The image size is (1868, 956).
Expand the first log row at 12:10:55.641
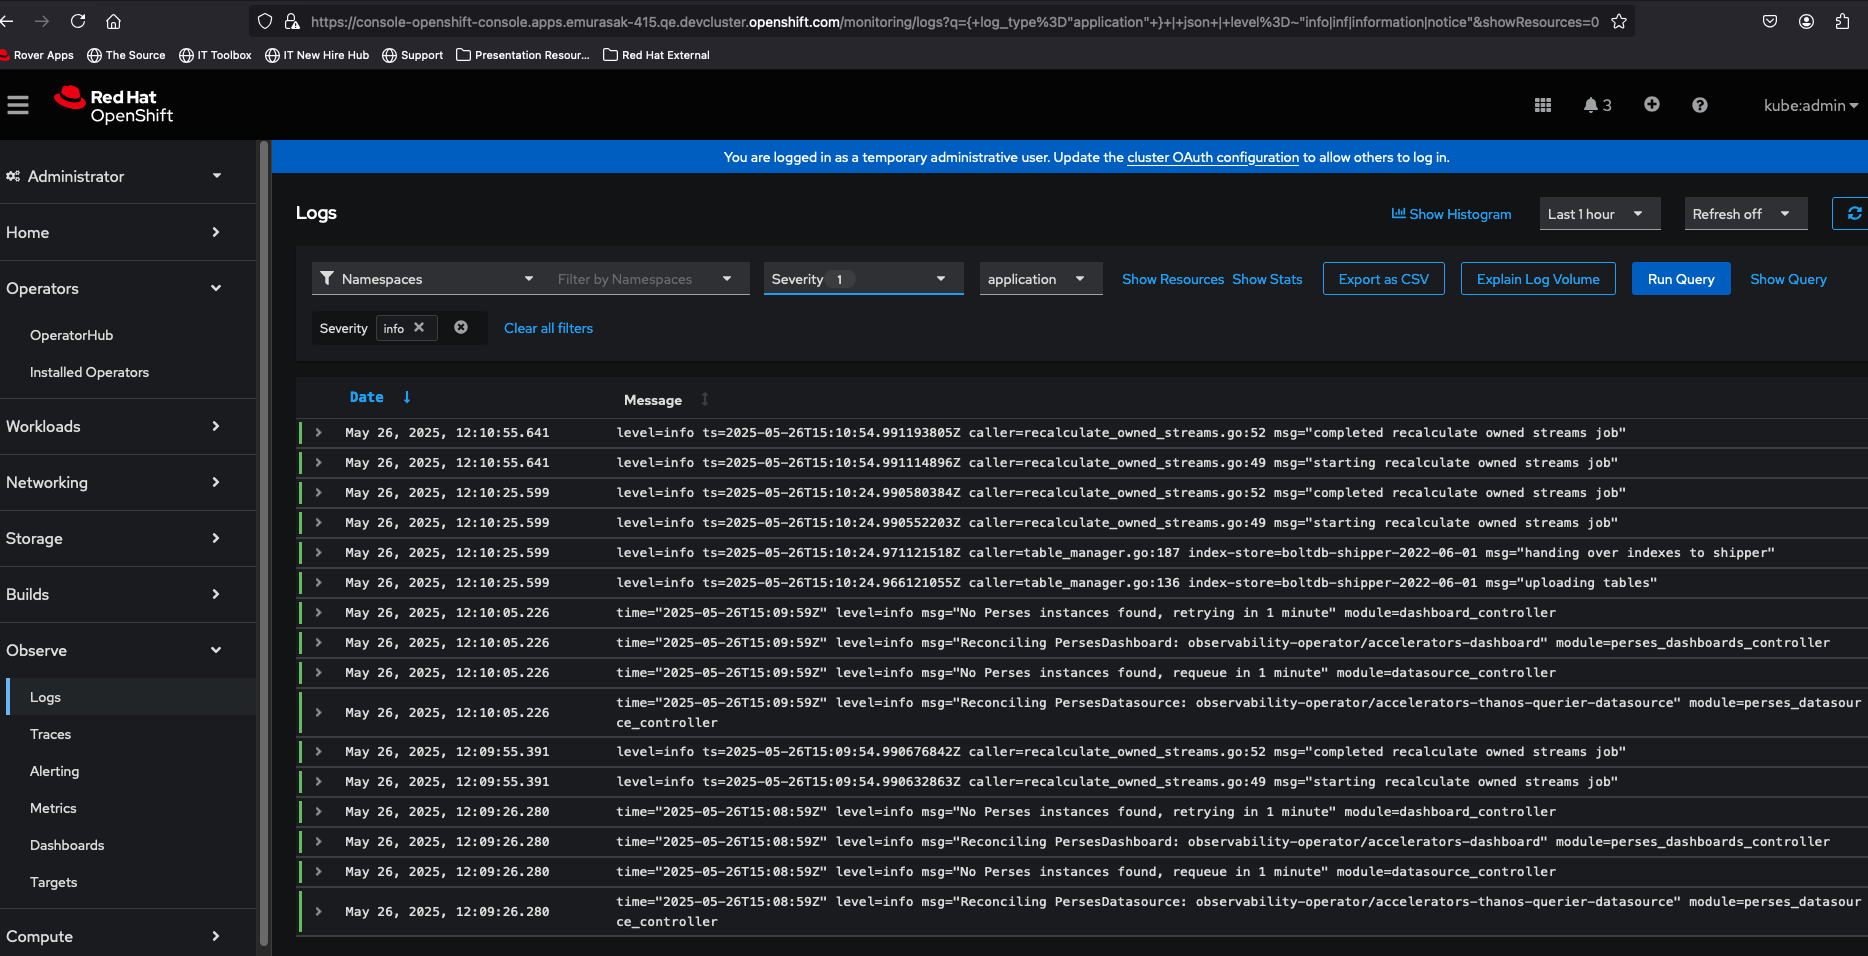pos(319,433)
